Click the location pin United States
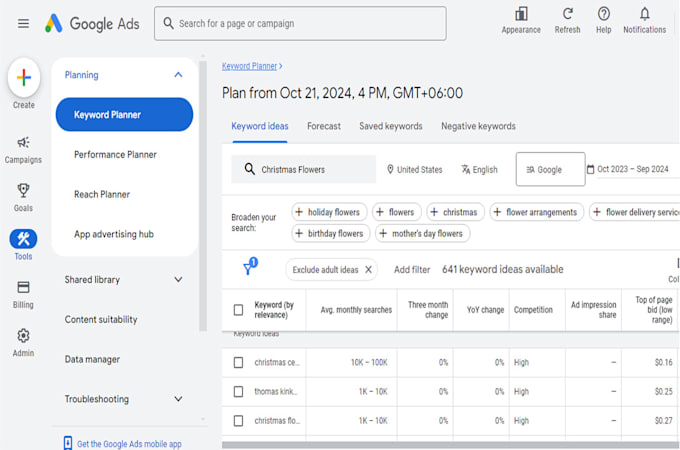Viewport: 680px width, 450px height. (415, 170)
